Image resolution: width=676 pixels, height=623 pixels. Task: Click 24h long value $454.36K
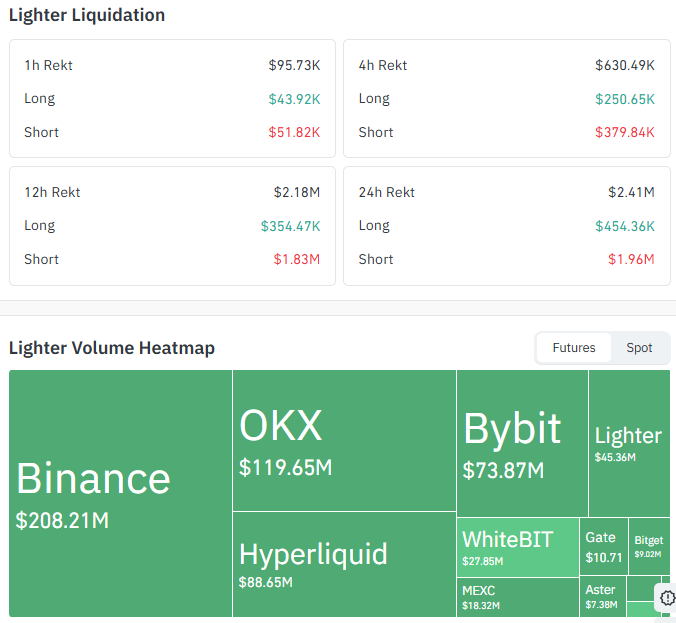point(625,225)
